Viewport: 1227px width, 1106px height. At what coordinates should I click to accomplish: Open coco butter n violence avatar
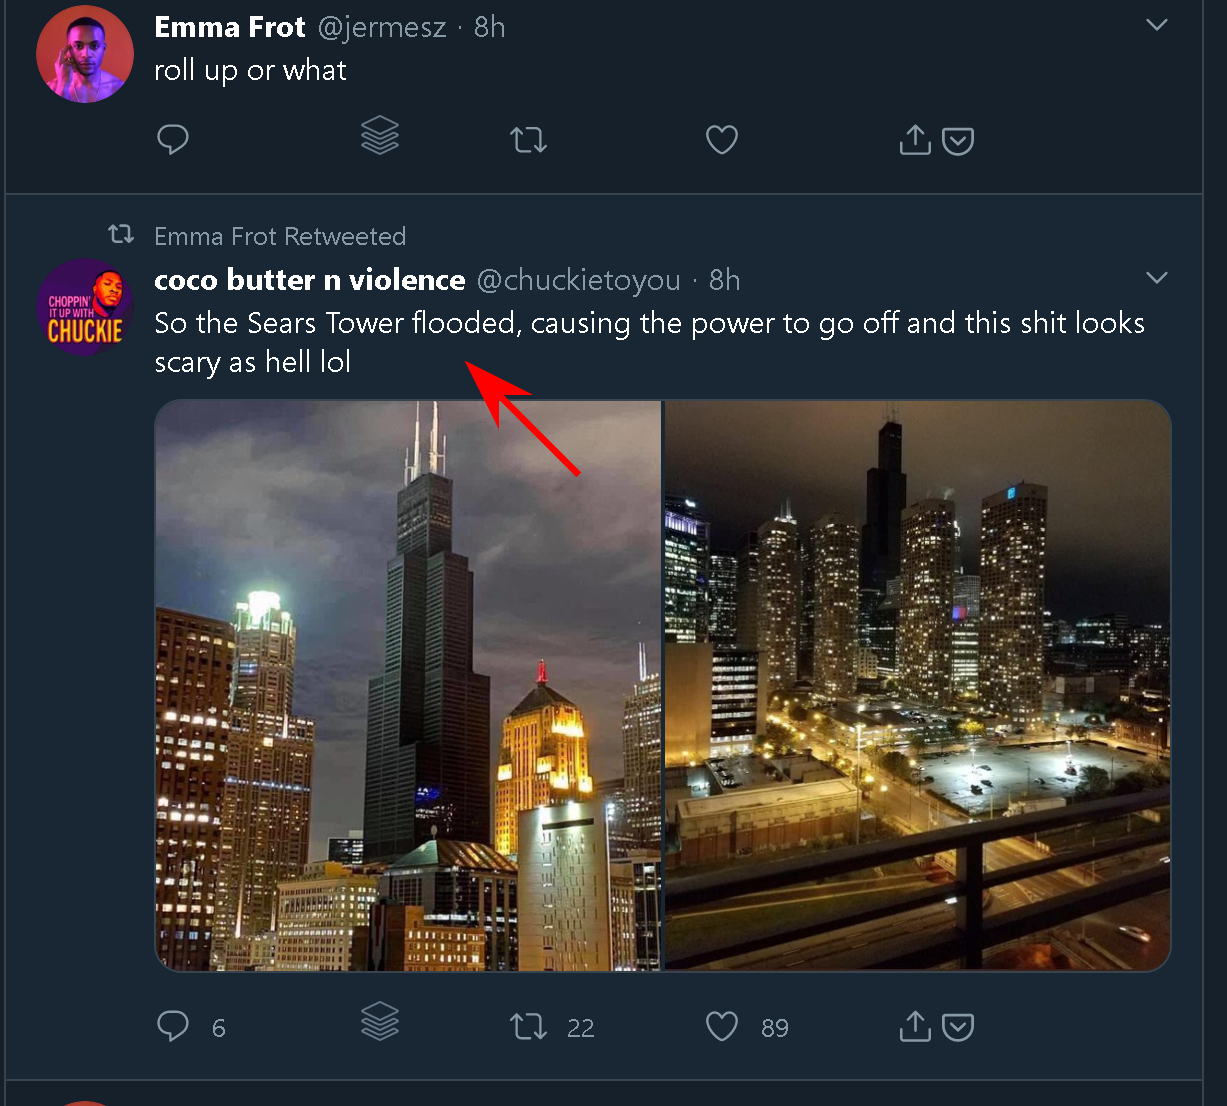pos(85,307)
